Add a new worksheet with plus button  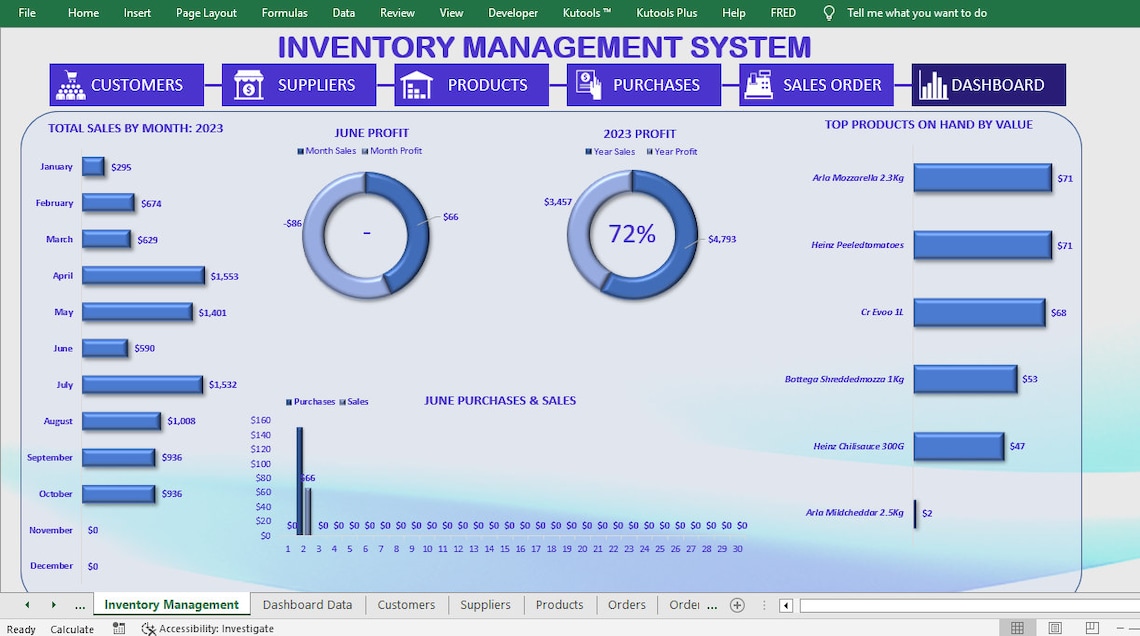click(x=737, y=605)
